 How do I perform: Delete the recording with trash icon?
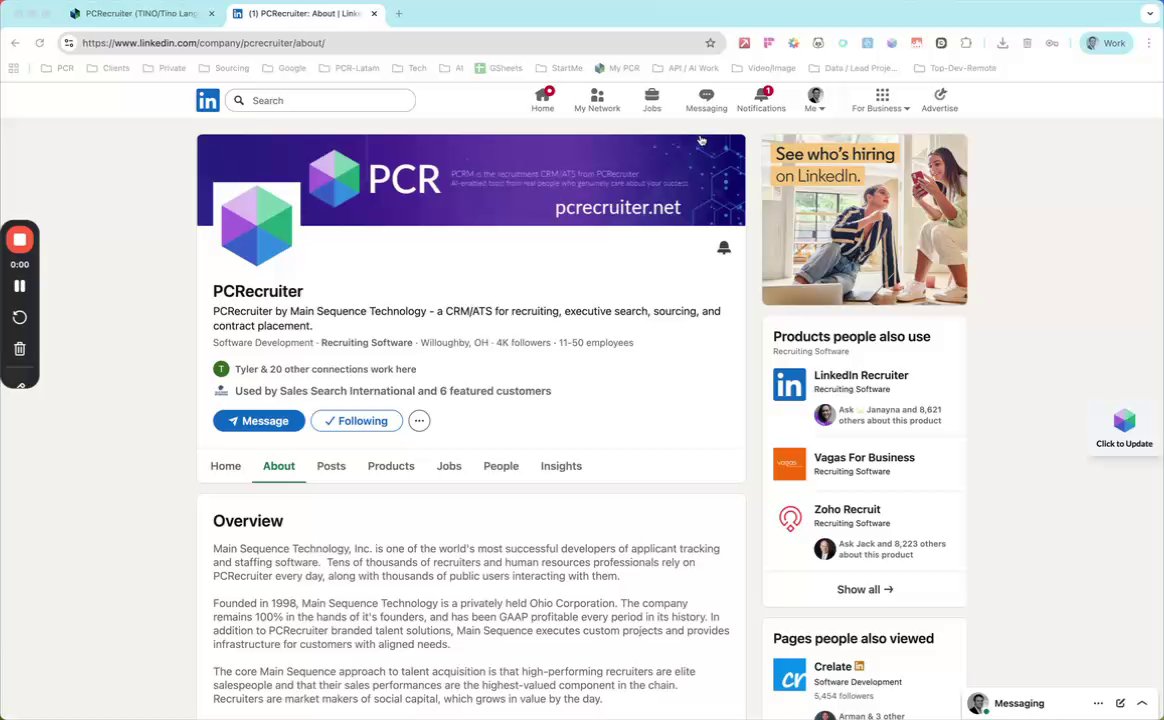[x=20, y=349]
